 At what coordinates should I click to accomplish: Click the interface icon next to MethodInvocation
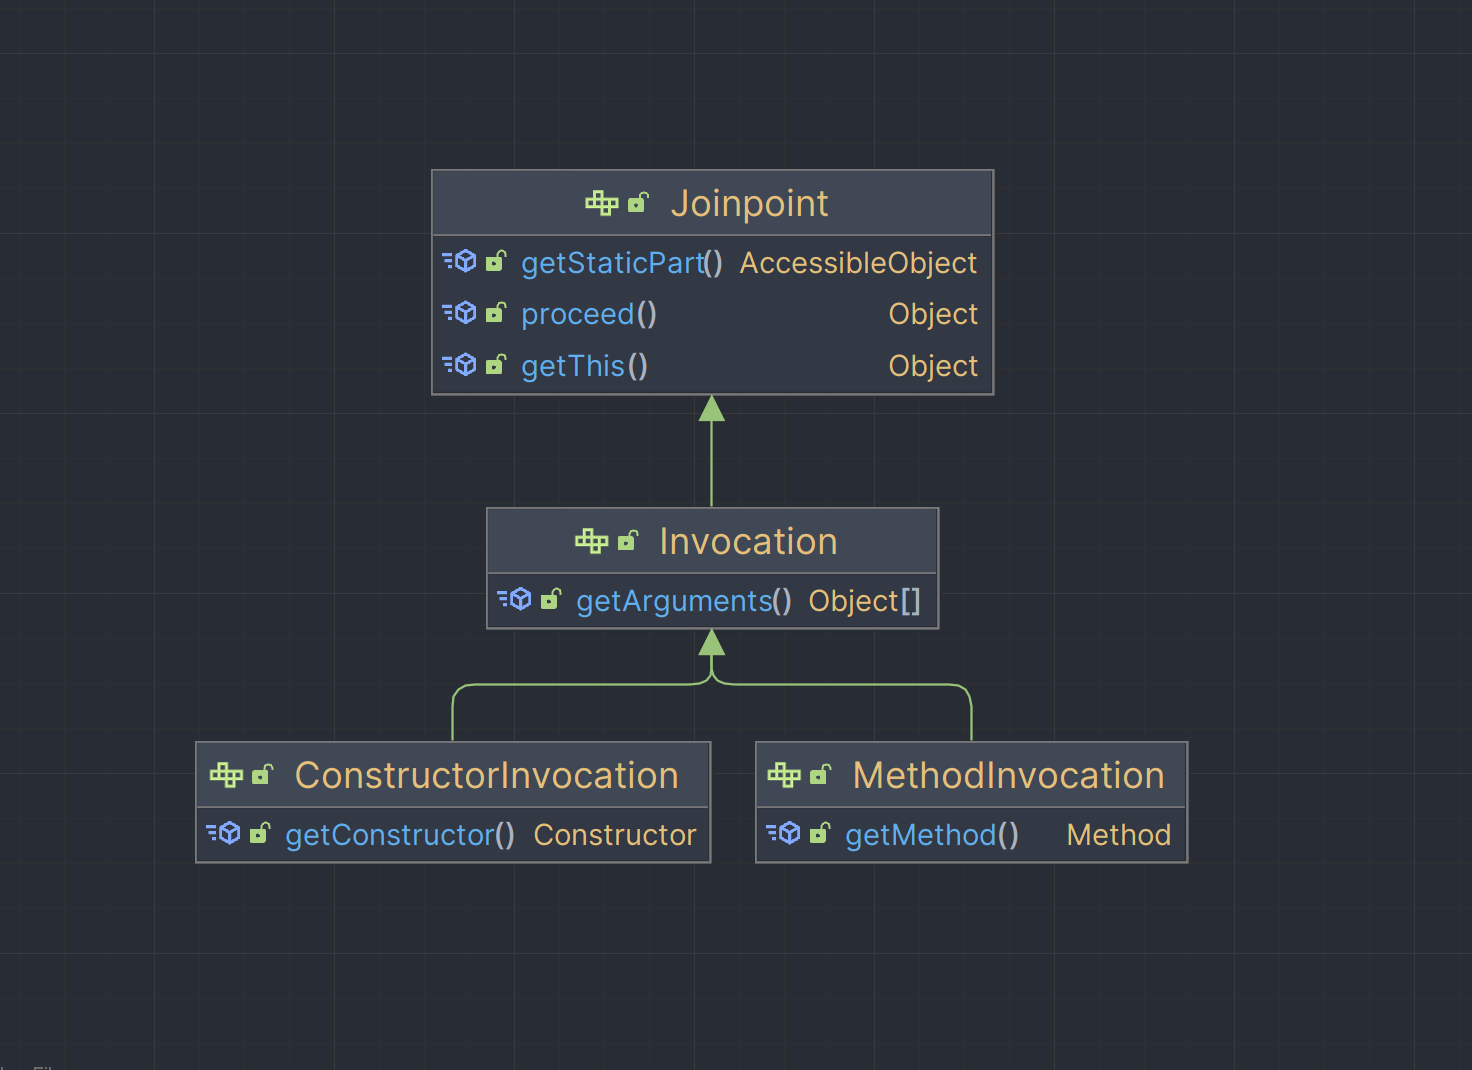coord(784,775)
